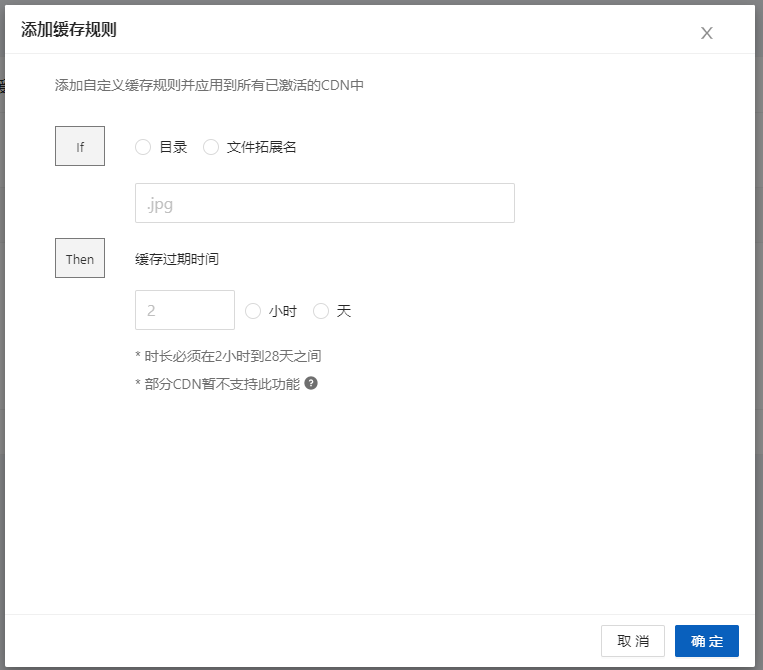
Task: Click the 目录 label text
Action: click(173, 147)
